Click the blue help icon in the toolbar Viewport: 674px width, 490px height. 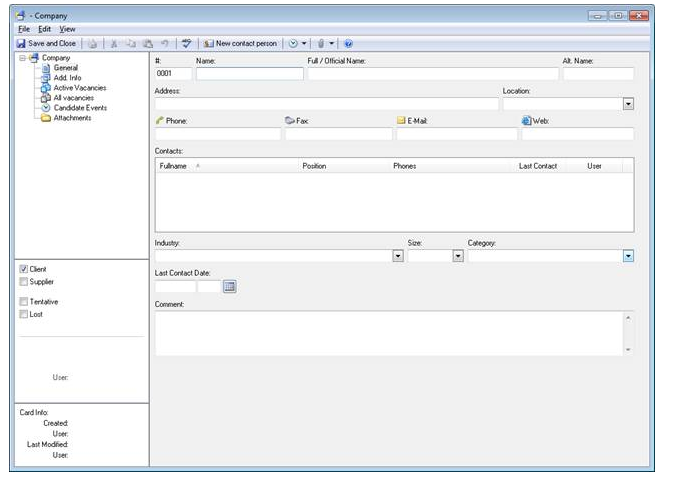tap(349, 43)
